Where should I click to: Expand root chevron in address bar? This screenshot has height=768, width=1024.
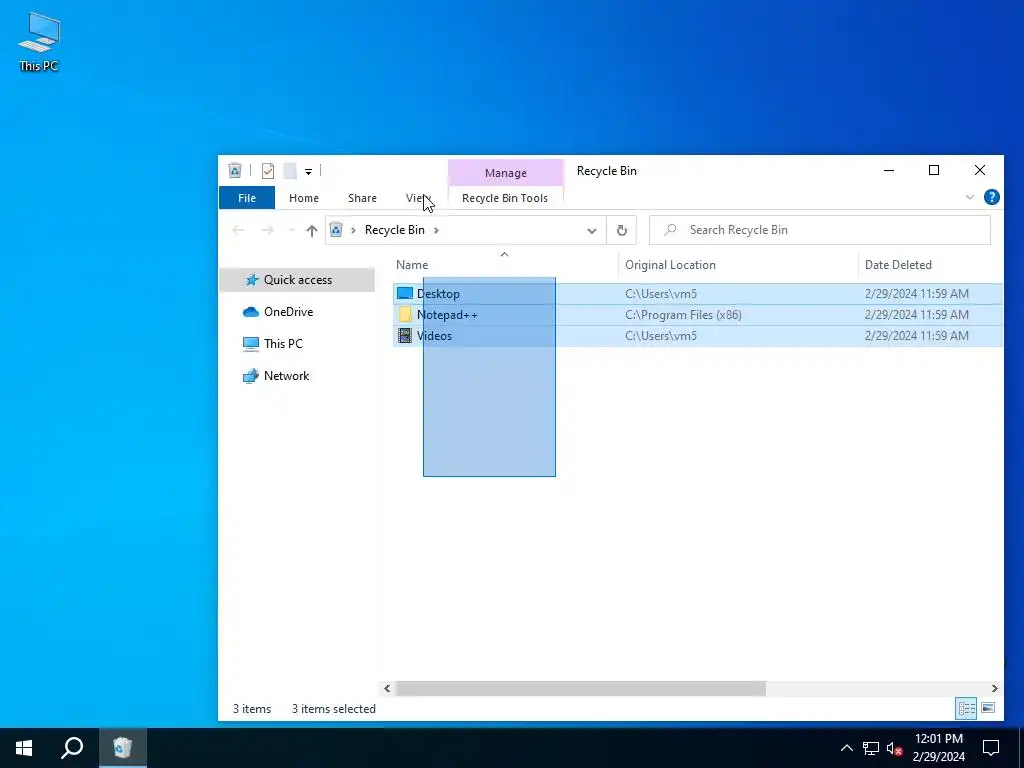click(353, 230)
